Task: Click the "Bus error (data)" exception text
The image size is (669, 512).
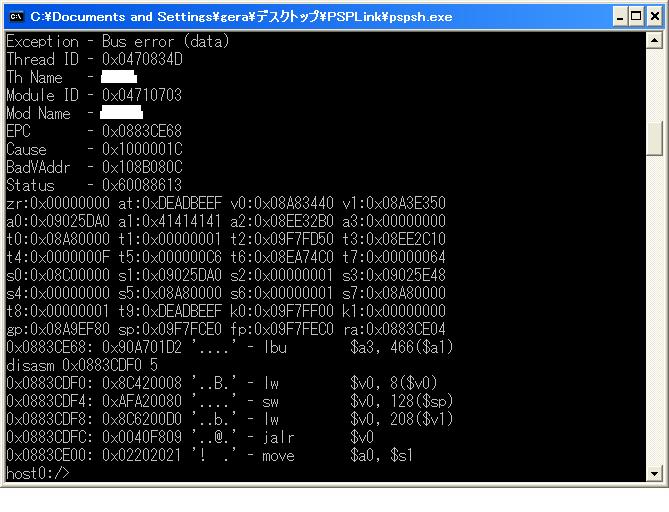Action: tap(165, 41)
